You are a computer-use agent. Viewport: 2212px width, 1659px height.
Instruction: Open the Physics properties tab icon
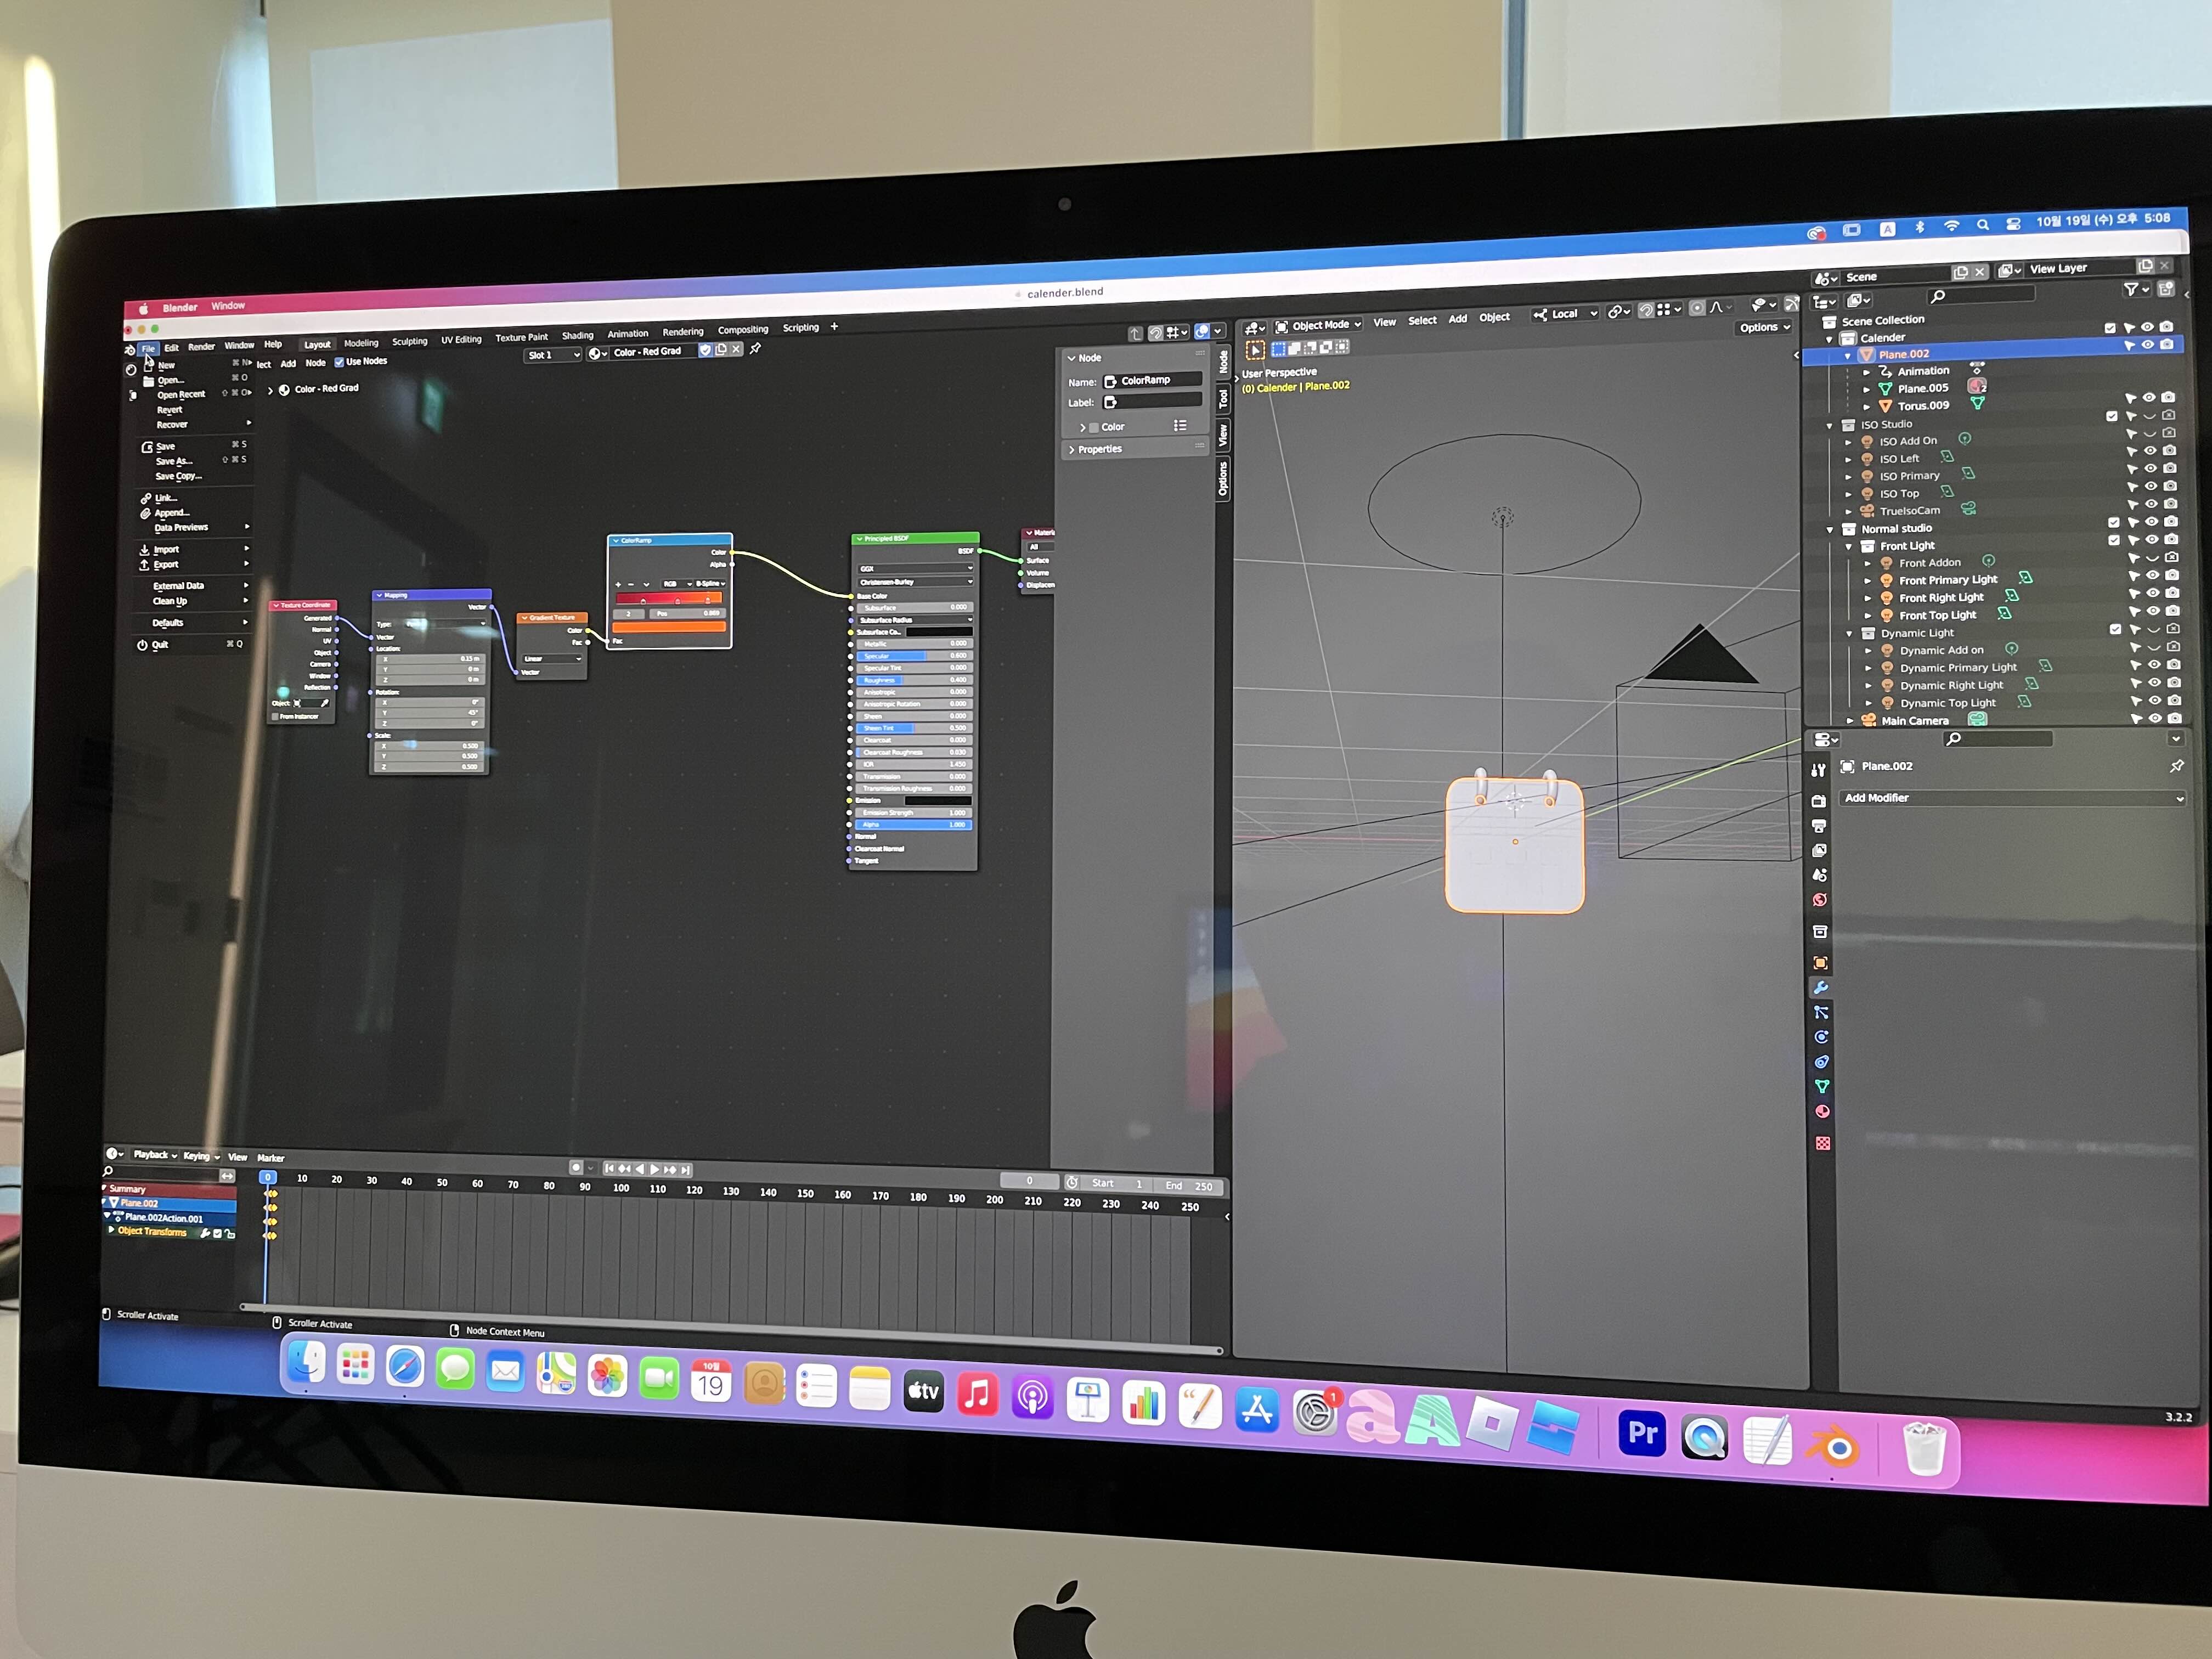point(1822,1037)
